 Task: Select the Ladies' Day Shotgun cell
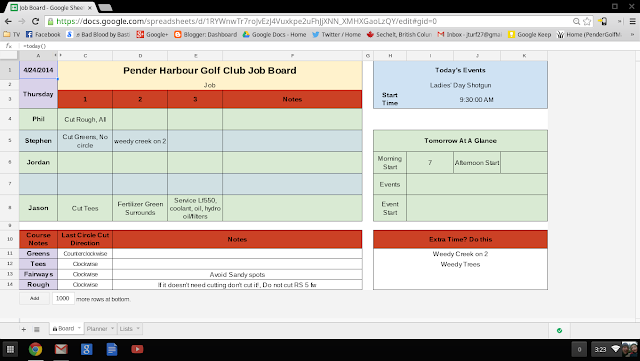460,85
